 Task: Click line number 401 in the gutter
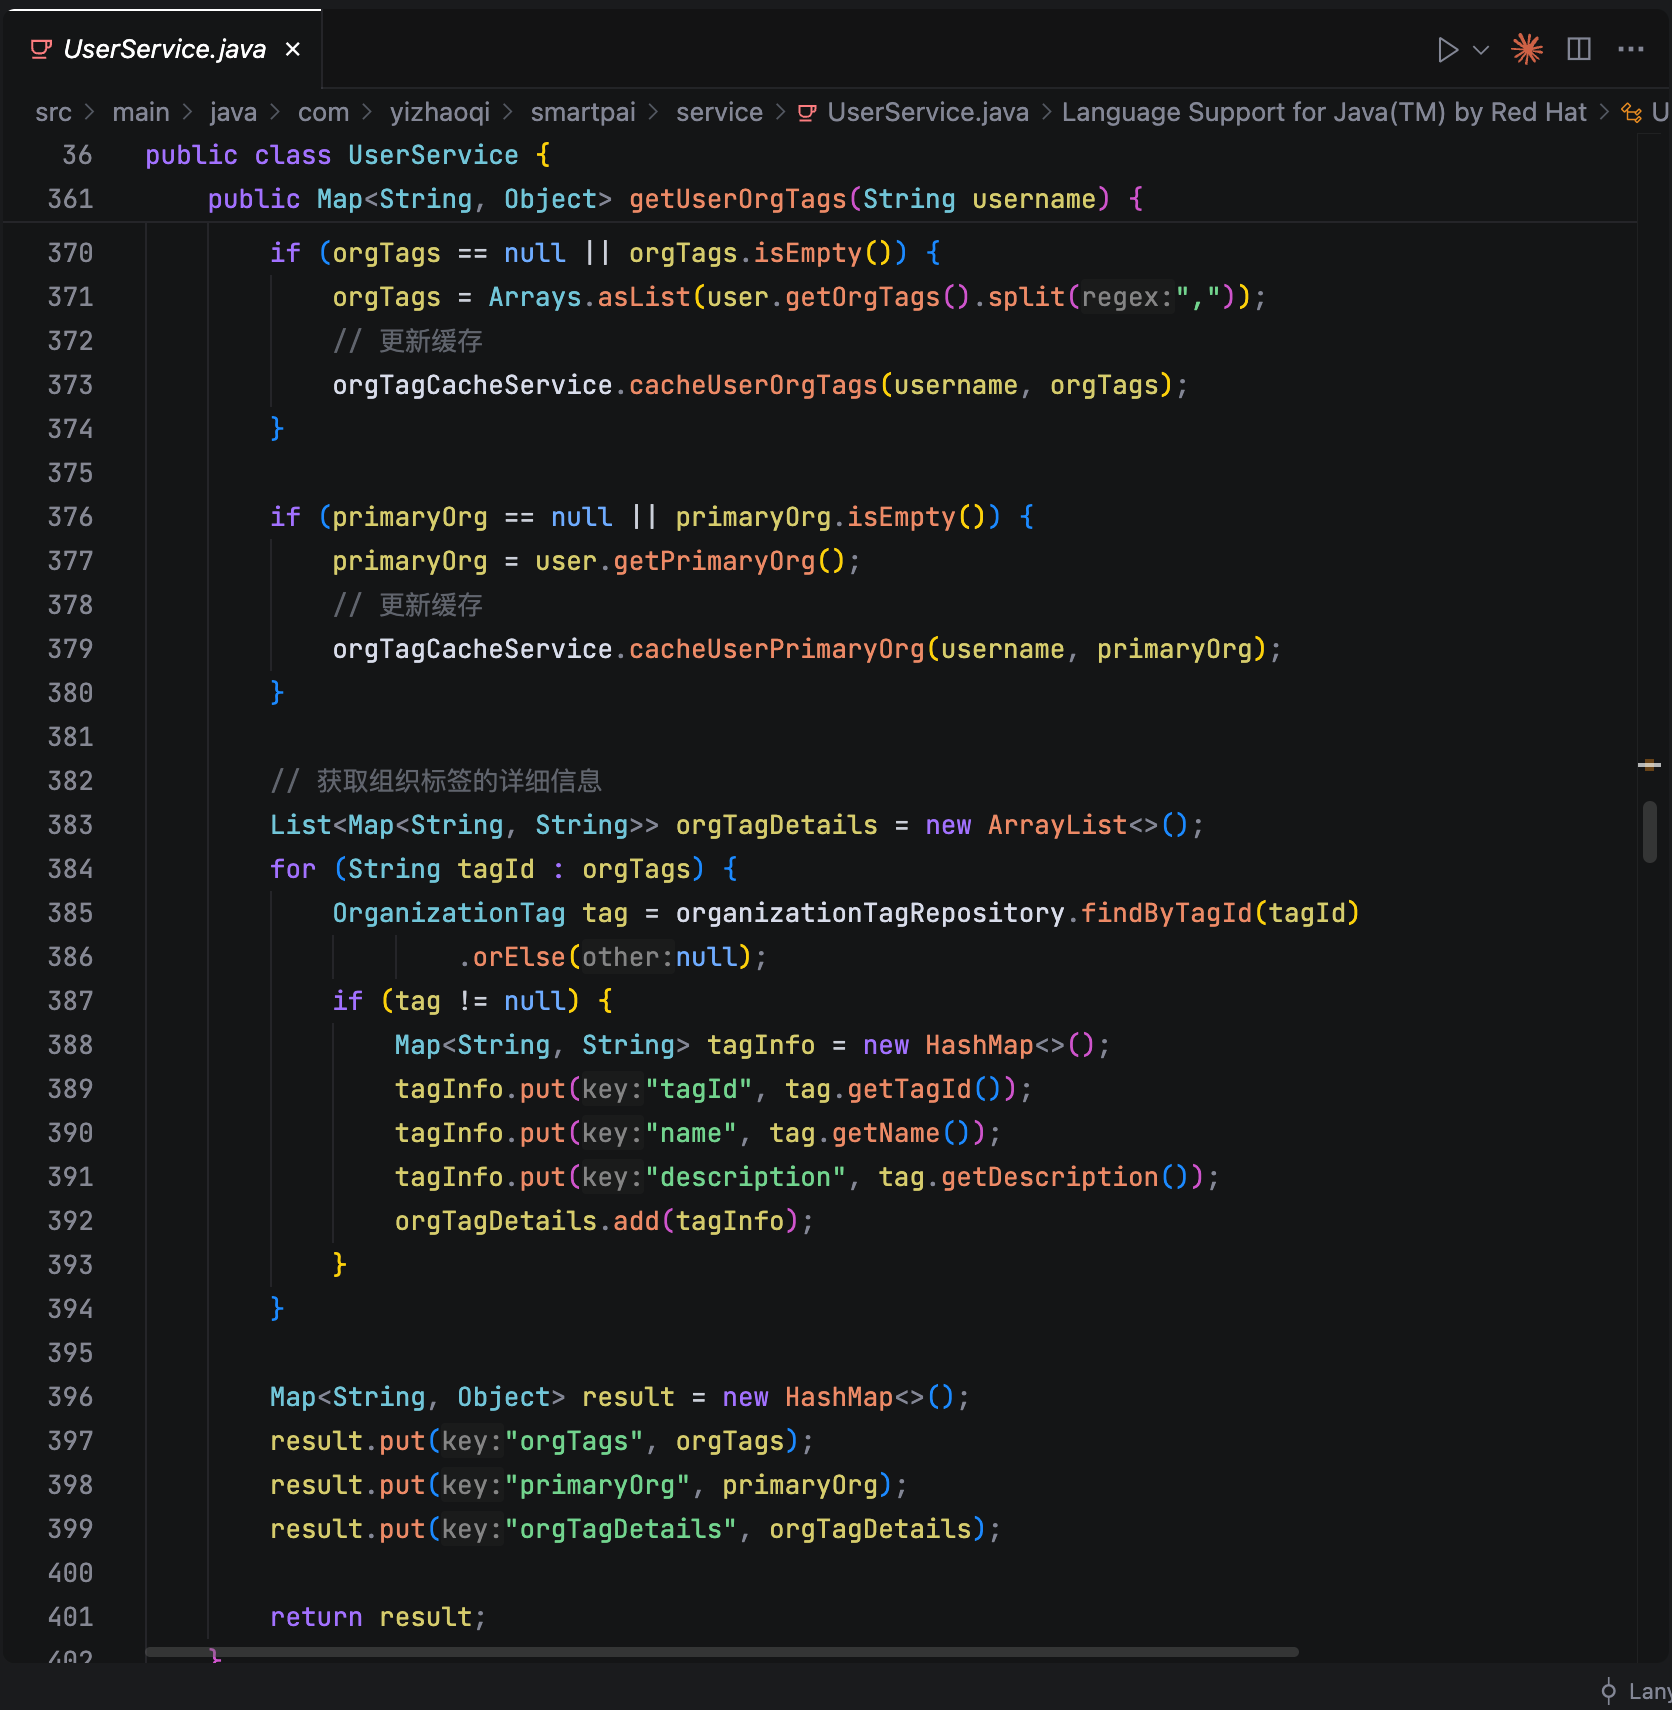(x=70, y=1617)
